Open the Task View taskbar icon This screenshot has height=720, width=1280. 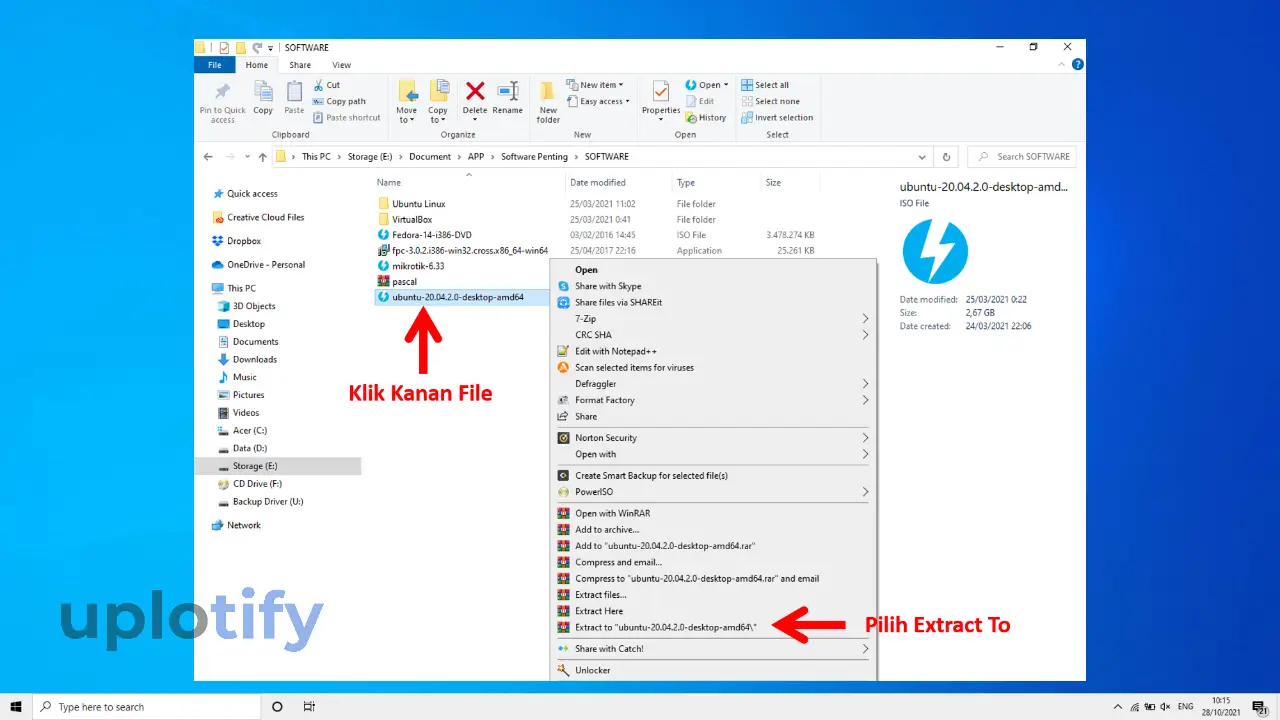point(309,707)
